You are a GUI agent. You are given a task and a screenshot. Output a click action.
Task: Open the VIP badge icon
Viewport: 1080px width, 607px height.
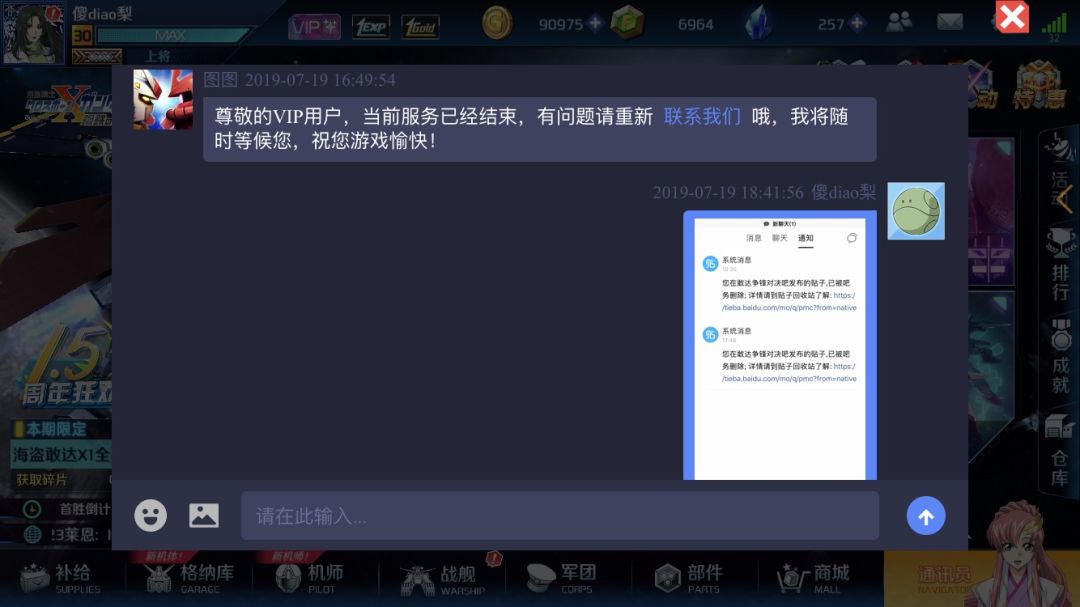[x=314, y=27]
